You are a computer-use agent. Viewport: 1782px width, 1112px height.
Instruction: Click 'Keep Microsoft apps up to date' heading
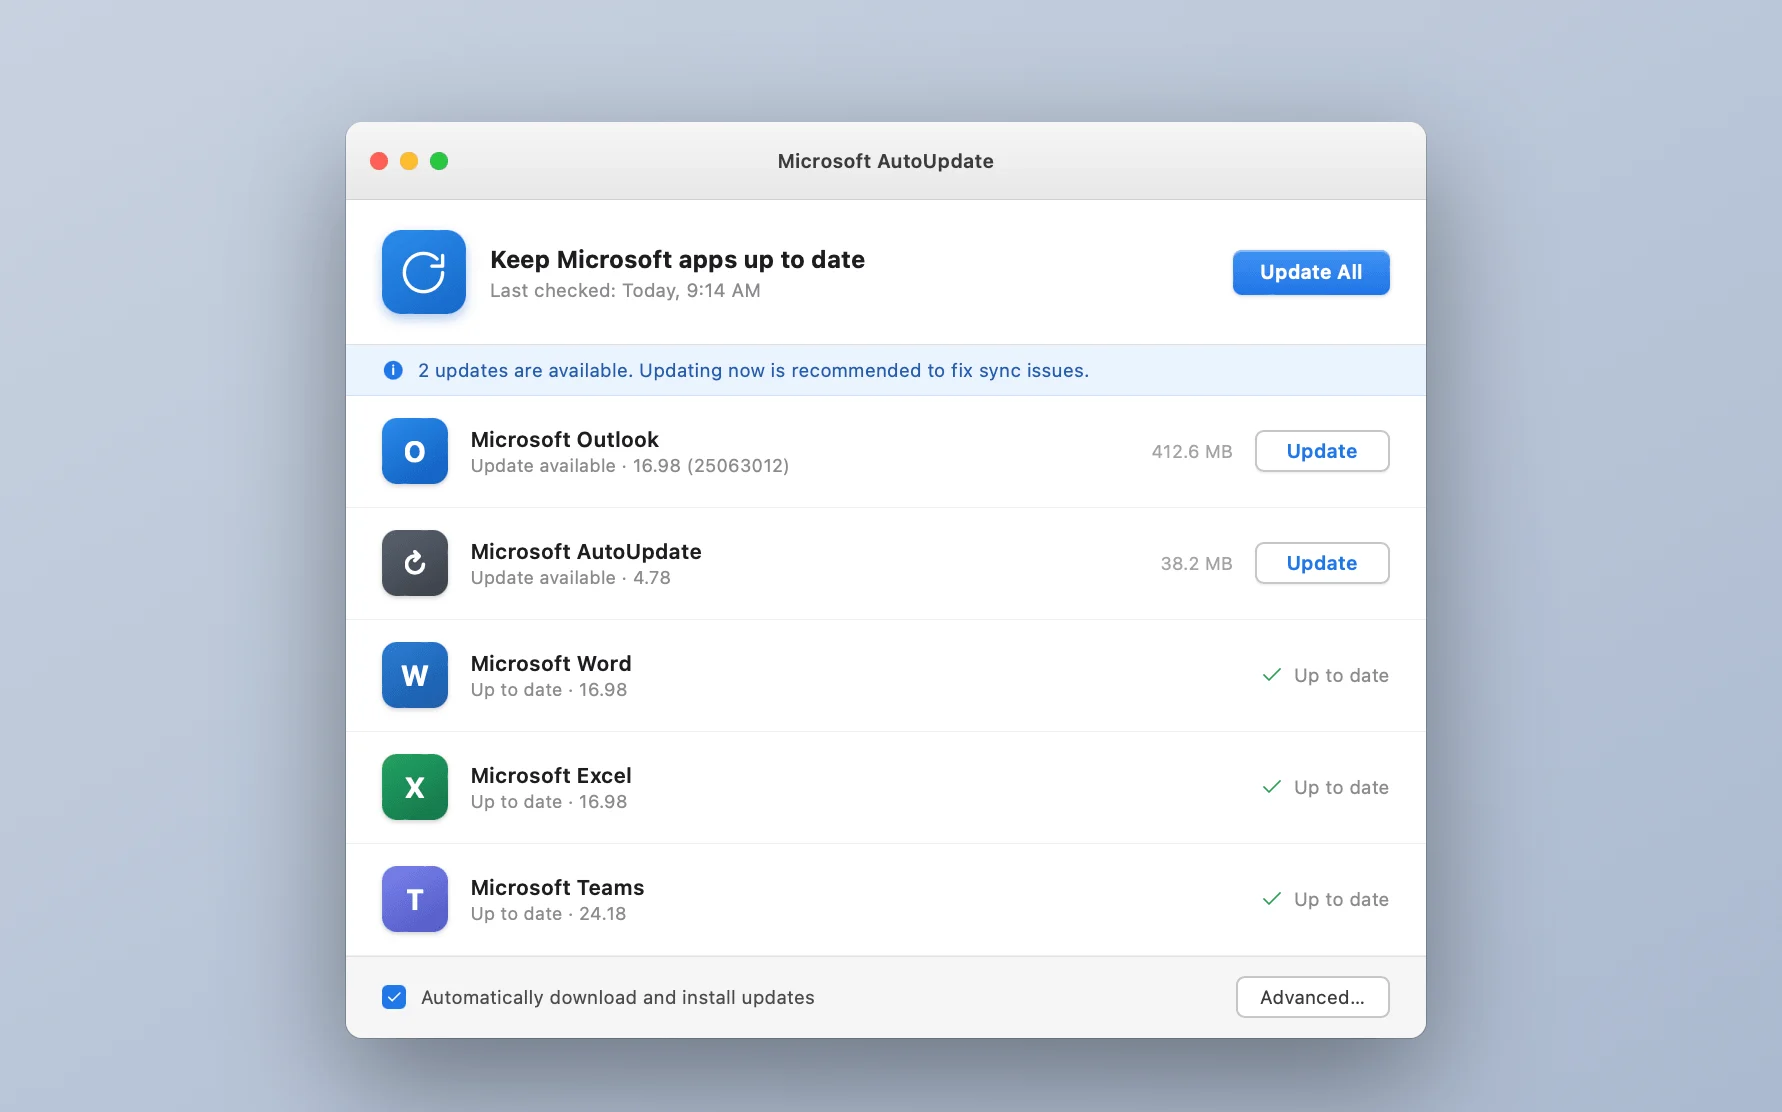click(x=677, y=259)
